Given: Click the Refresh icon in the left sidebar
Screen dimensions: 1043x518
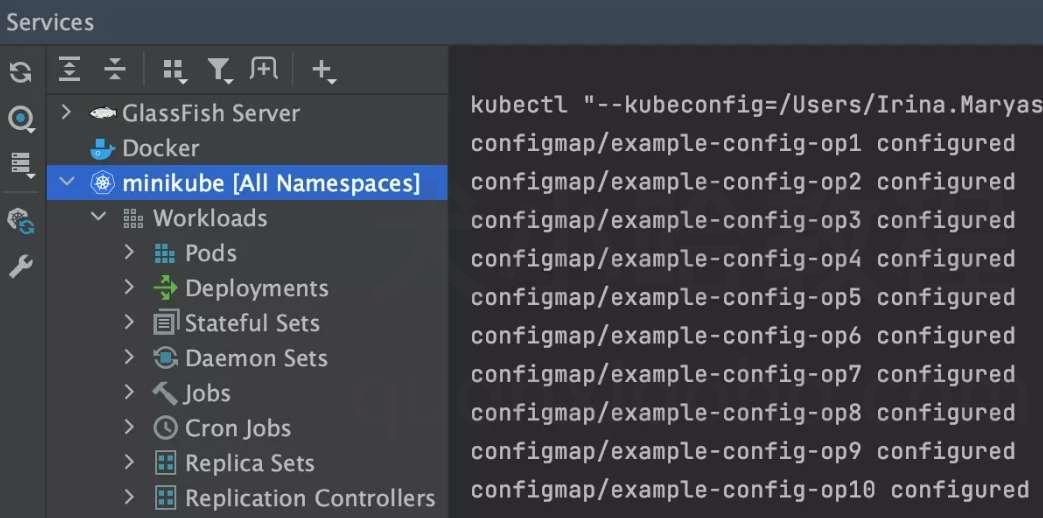Looking at the screenshot, I should click(x=21, y=72).
